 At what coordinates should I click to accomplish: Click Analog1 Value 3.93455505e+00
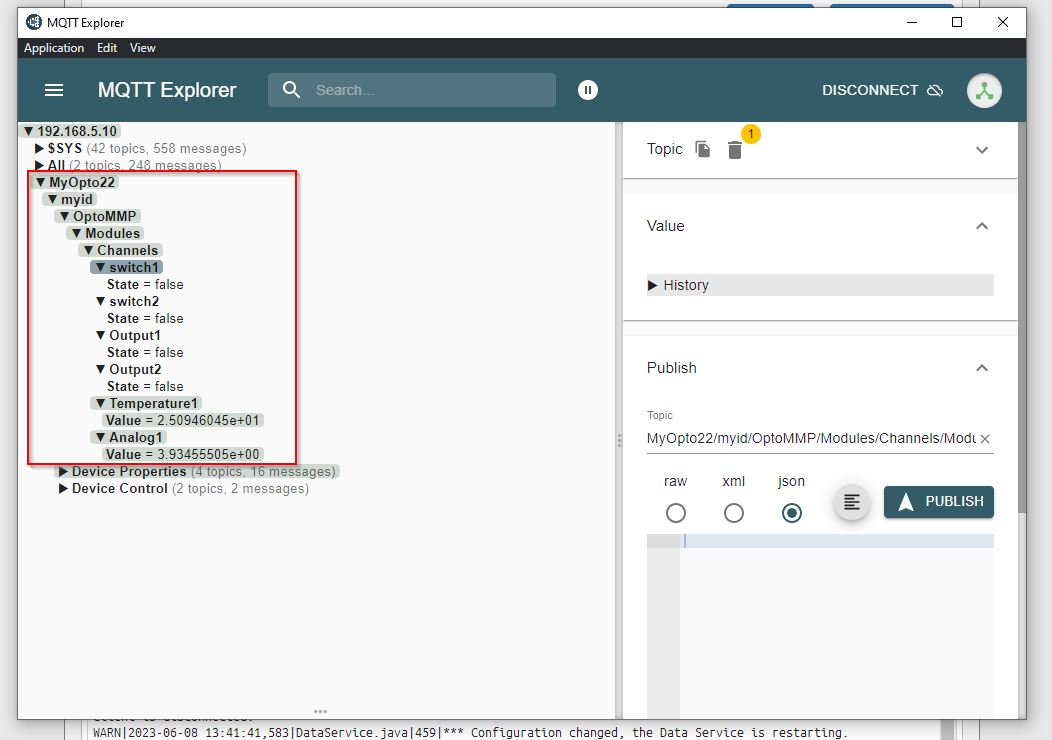[182, 455]
